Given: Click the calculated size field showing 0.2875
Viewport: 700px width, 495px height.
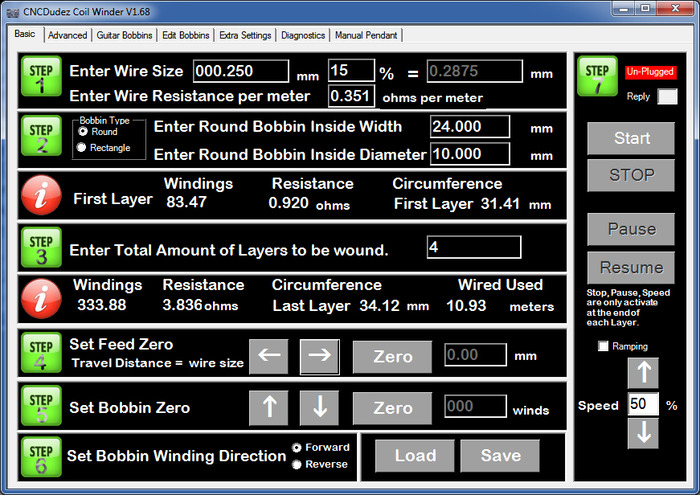Looking at the screenshot, I should click(x=475, y=71).
